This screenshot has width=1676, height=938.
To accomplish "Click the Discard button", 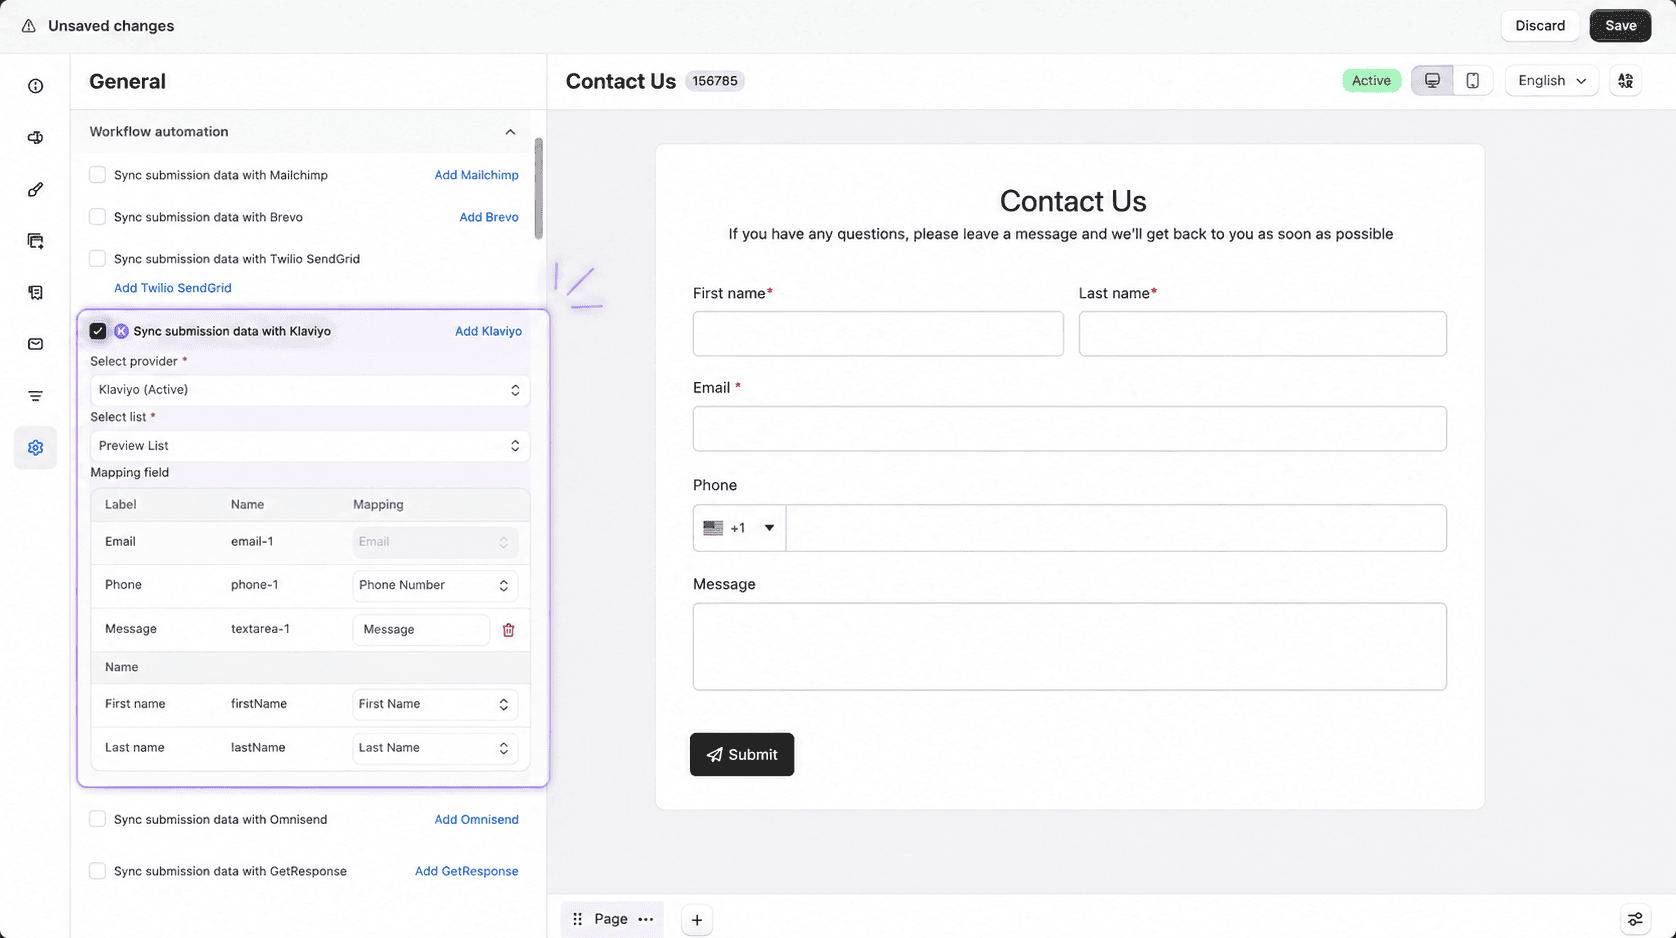I will (1540, 26).
